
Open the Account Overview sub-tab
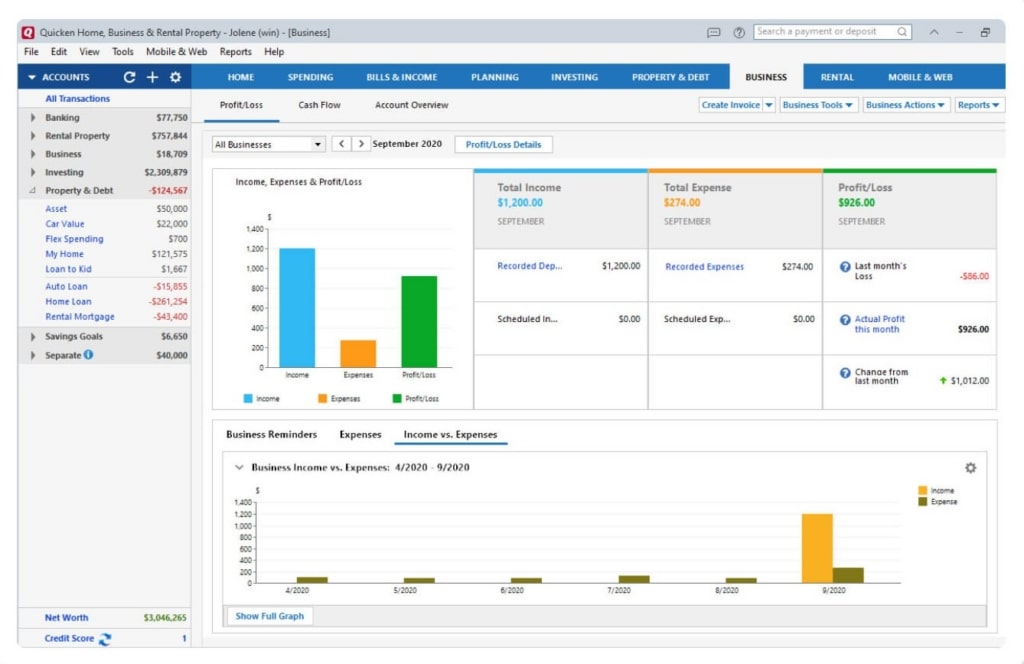411,104
